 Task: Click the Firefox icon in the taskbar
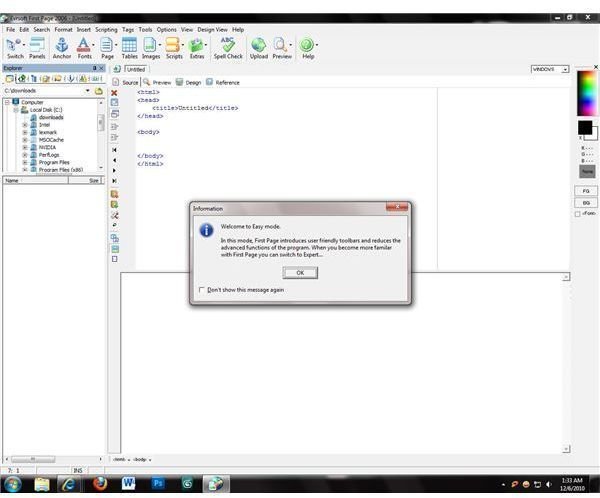[100, 484]
